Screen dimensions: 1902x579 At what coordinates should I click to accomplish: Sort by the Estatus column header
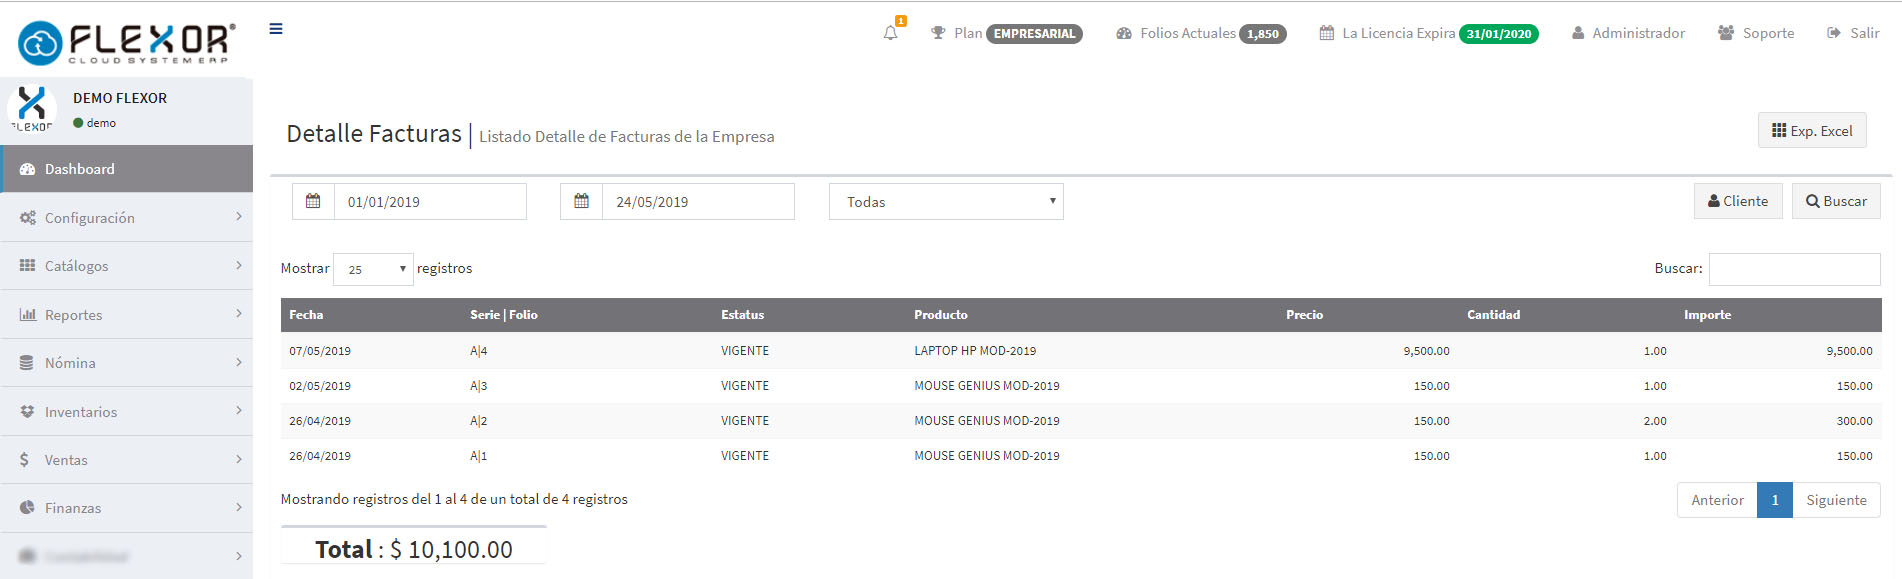(x=809, y=315)
